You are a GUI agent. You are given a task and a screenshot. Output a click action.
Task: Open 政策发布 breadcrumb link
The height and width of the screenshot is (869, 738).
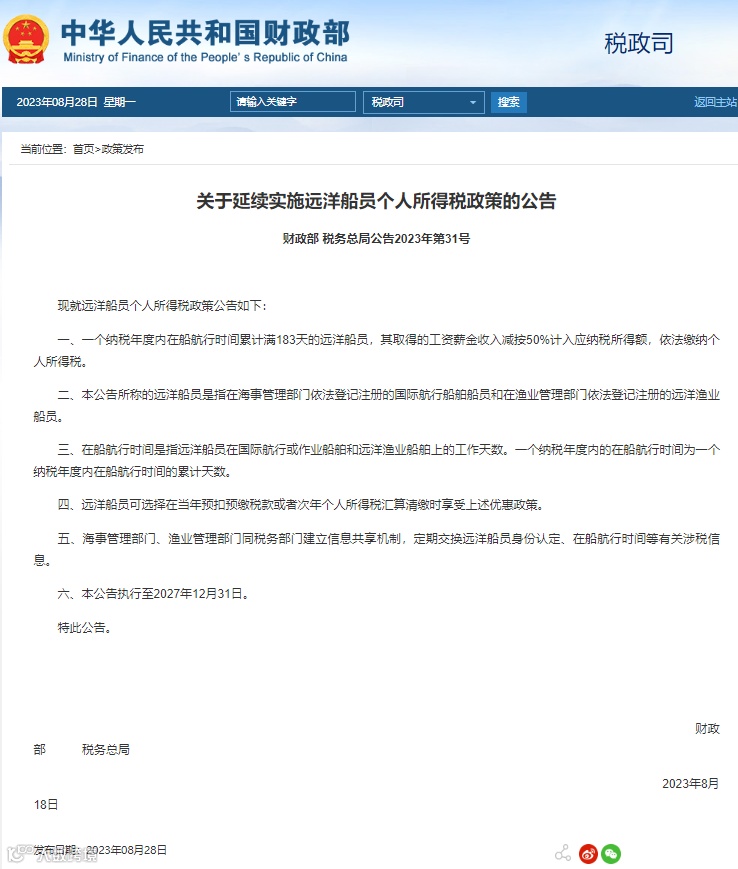coord(122,149)
